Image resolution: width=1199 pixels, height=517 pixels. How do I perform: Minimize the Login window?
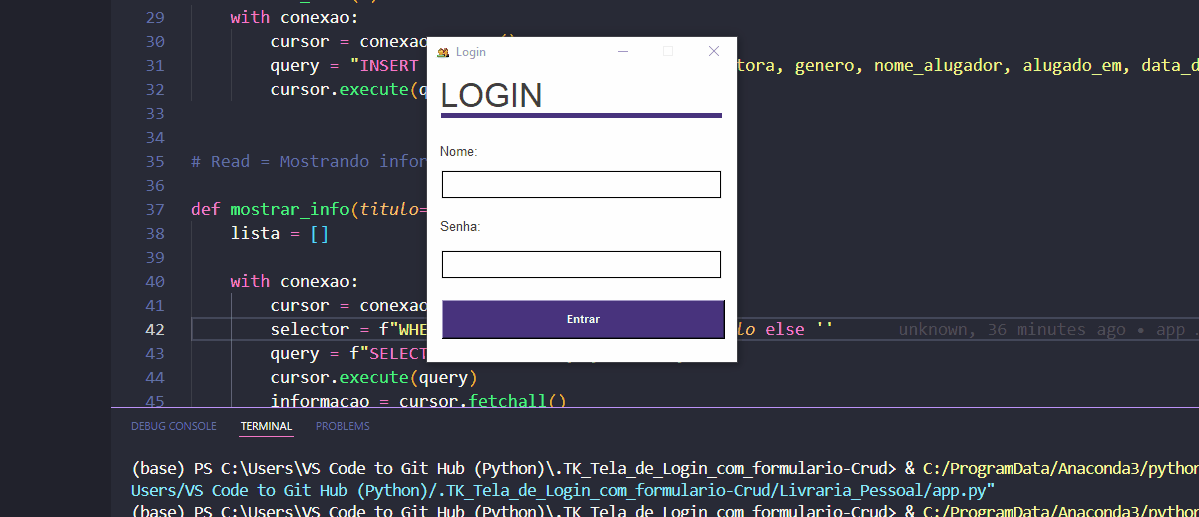pyautogui.click(x=622, y=51)
